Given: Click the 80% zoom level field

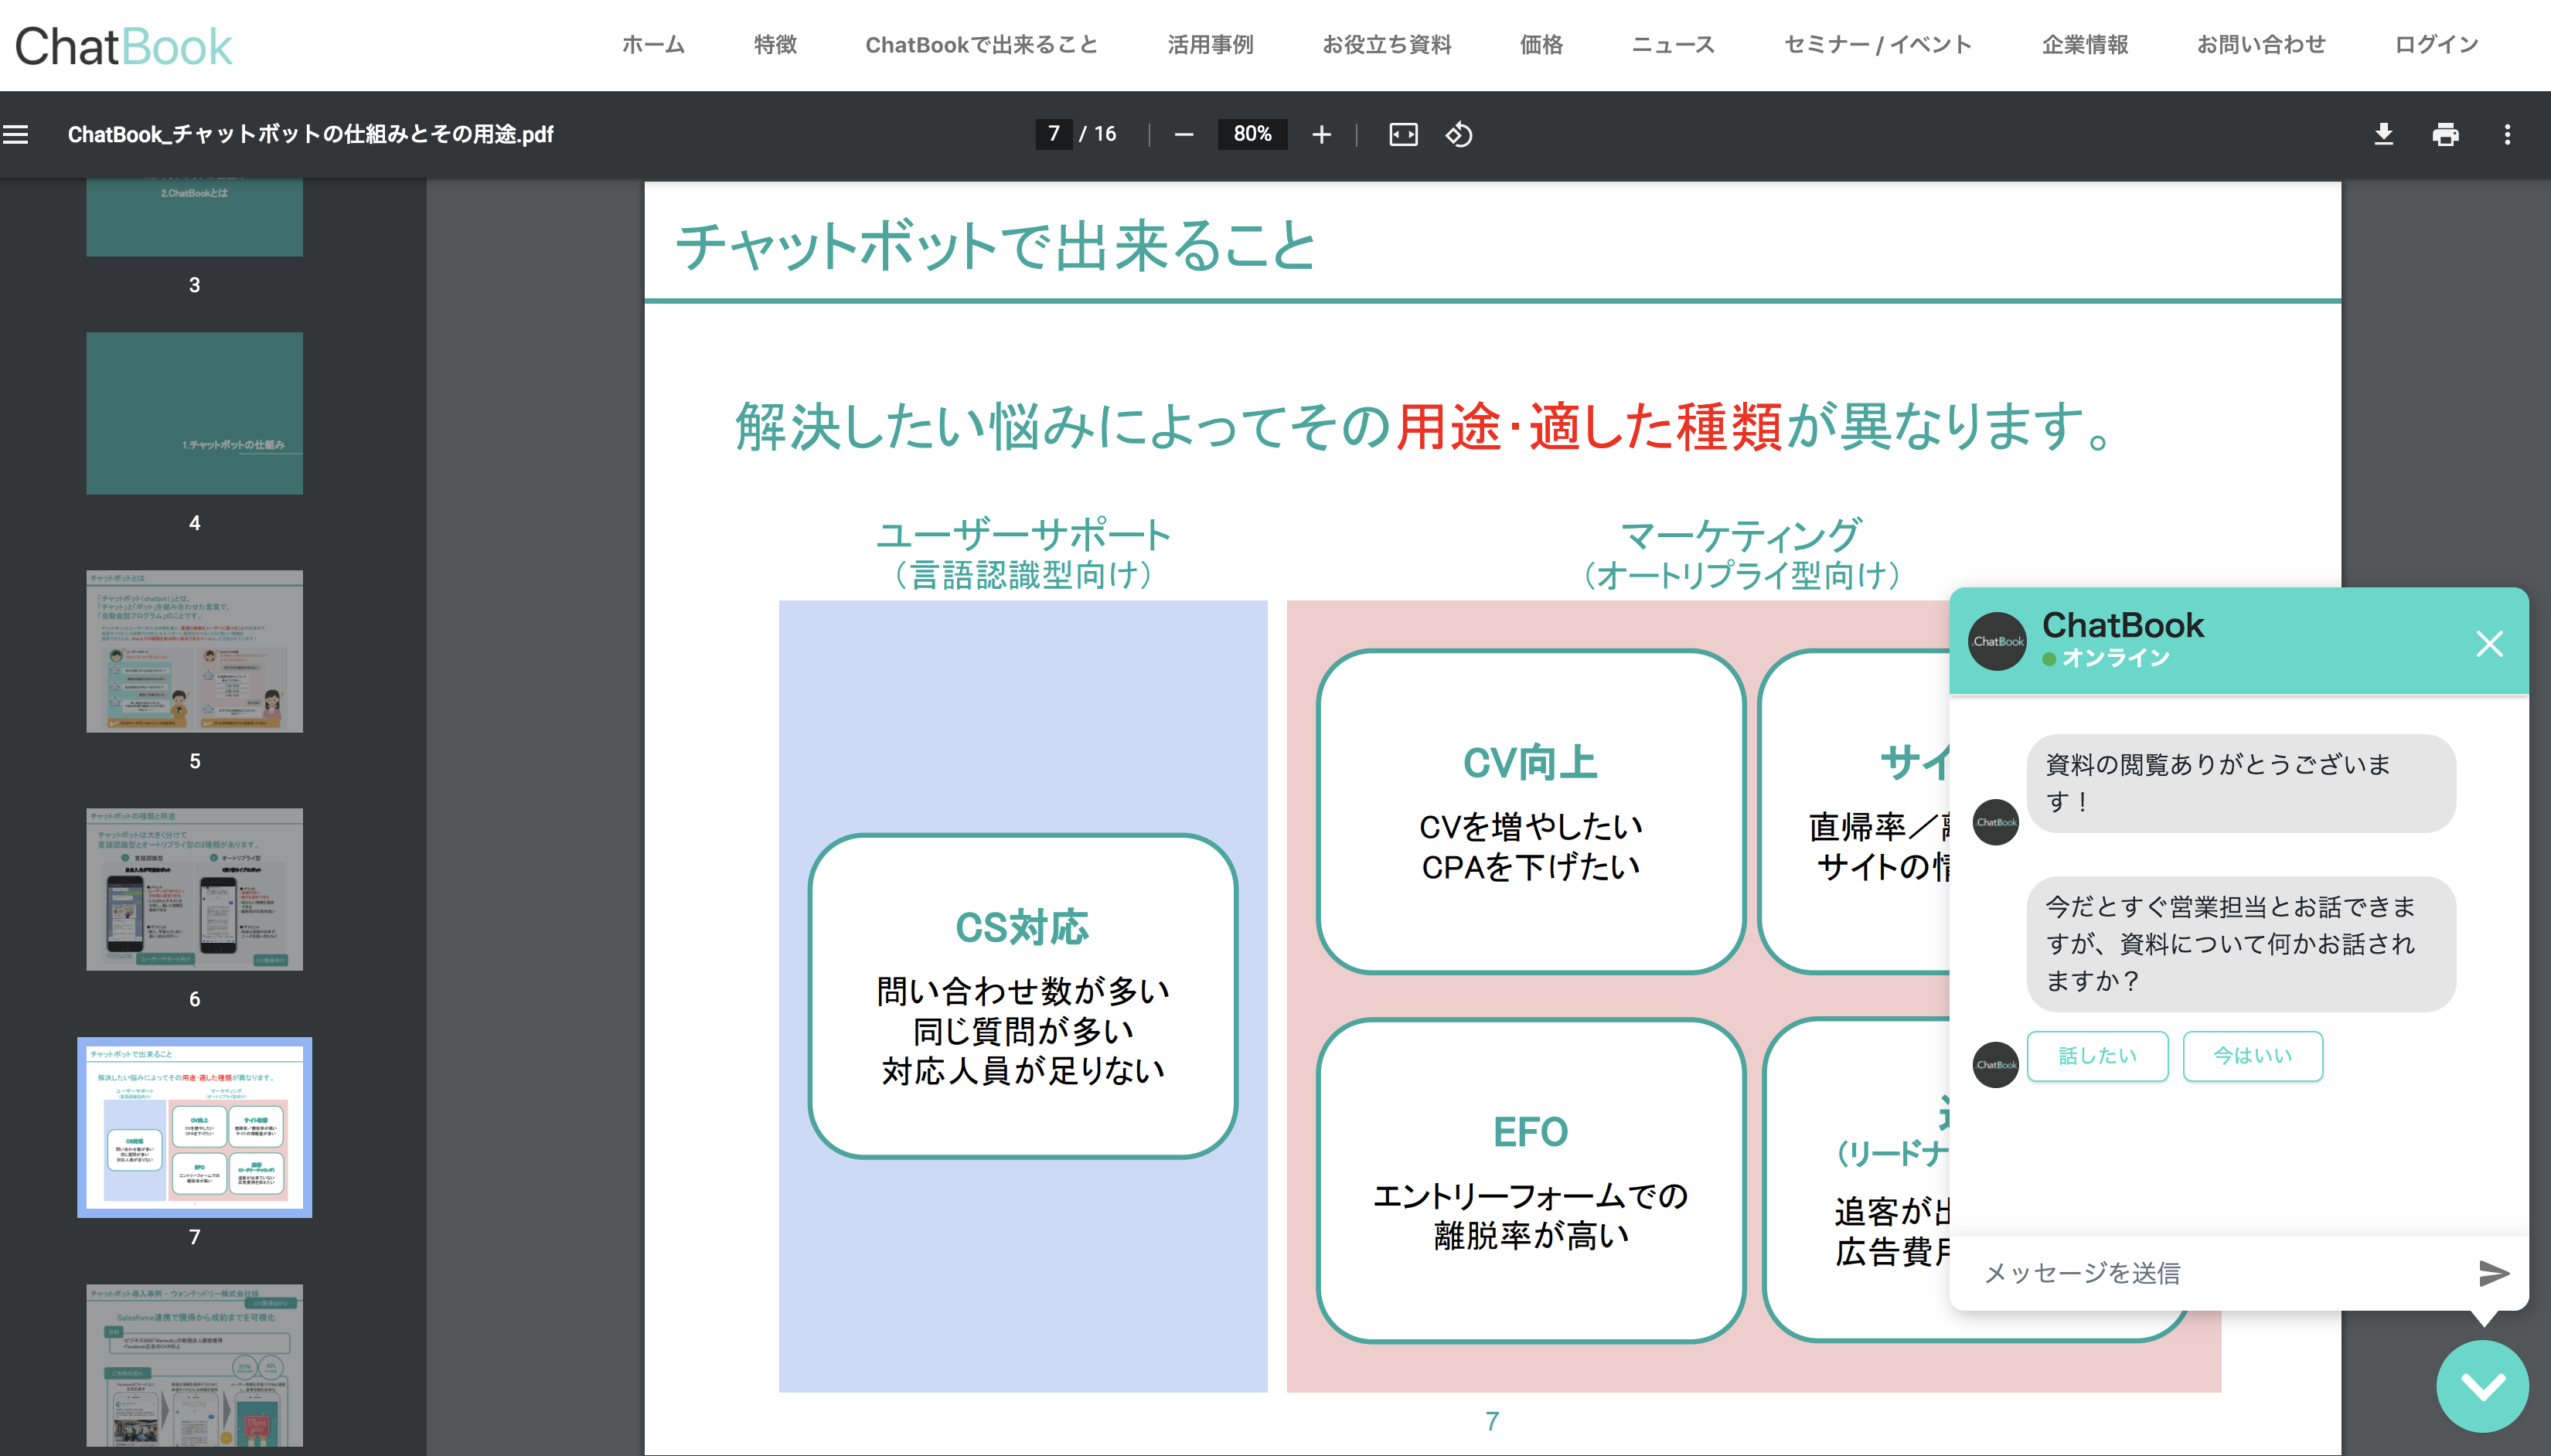Looking at the screenshot, I should click(1252, 134).
